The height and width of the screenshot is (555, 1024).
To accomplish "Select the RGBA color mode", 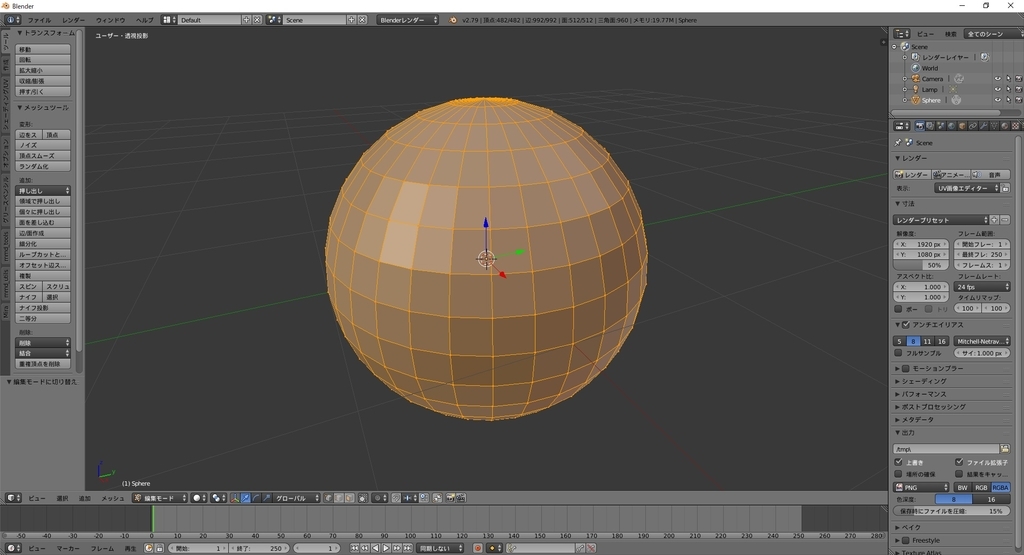I will click(1000, 487).
